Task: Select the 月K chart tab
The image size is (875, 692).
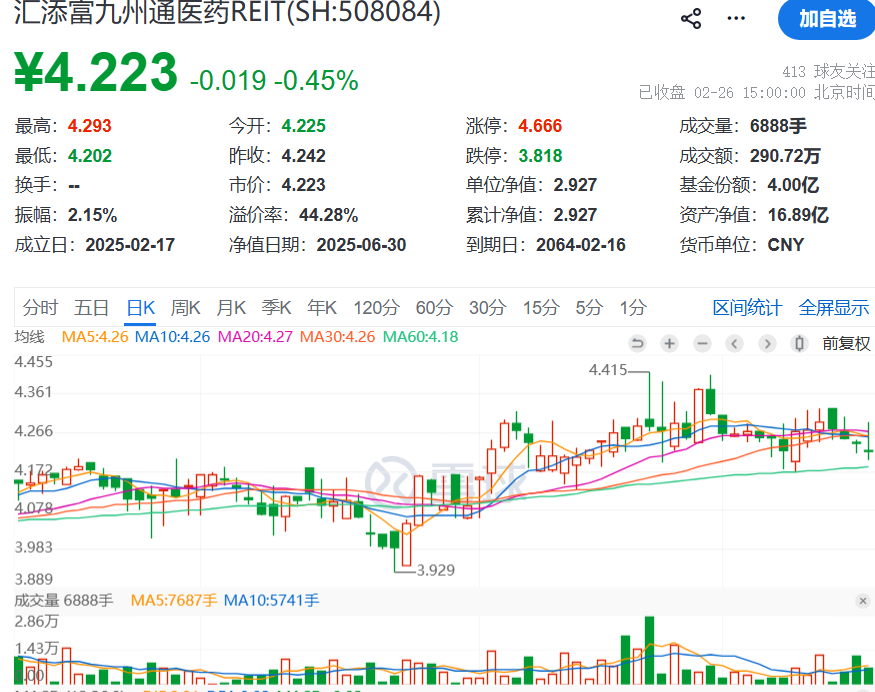Action: click(x=232, y=307)
